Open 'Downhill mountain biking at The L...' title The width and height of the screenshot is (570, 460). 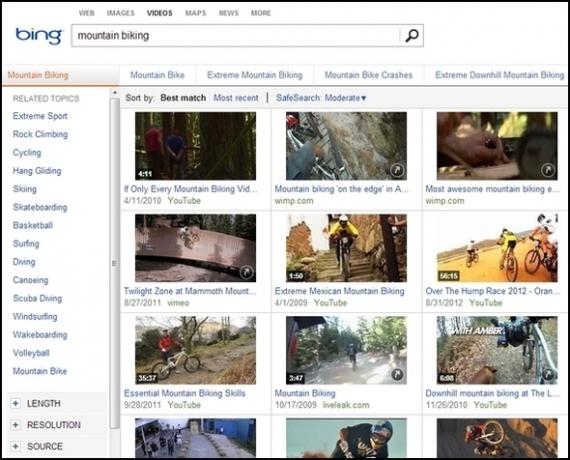(x=493, y=393)
